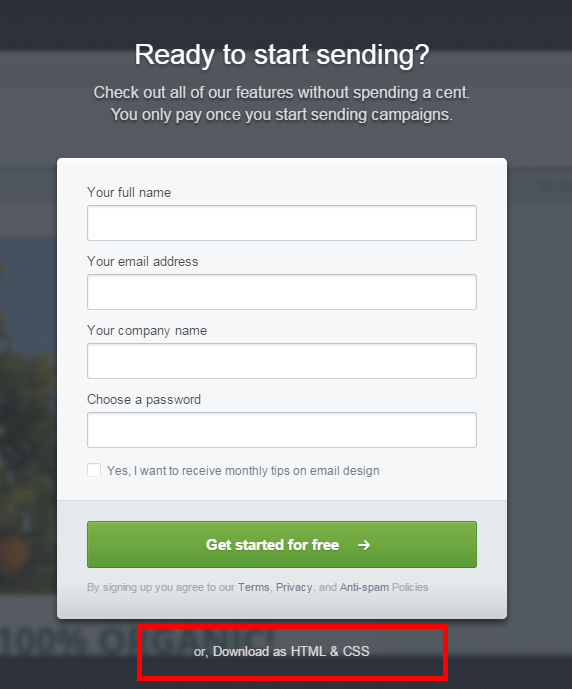Click the arrow icon on the green button
The height and width of the screenshot is (689, 572).
pyautogui.click(x=364, y=545)
